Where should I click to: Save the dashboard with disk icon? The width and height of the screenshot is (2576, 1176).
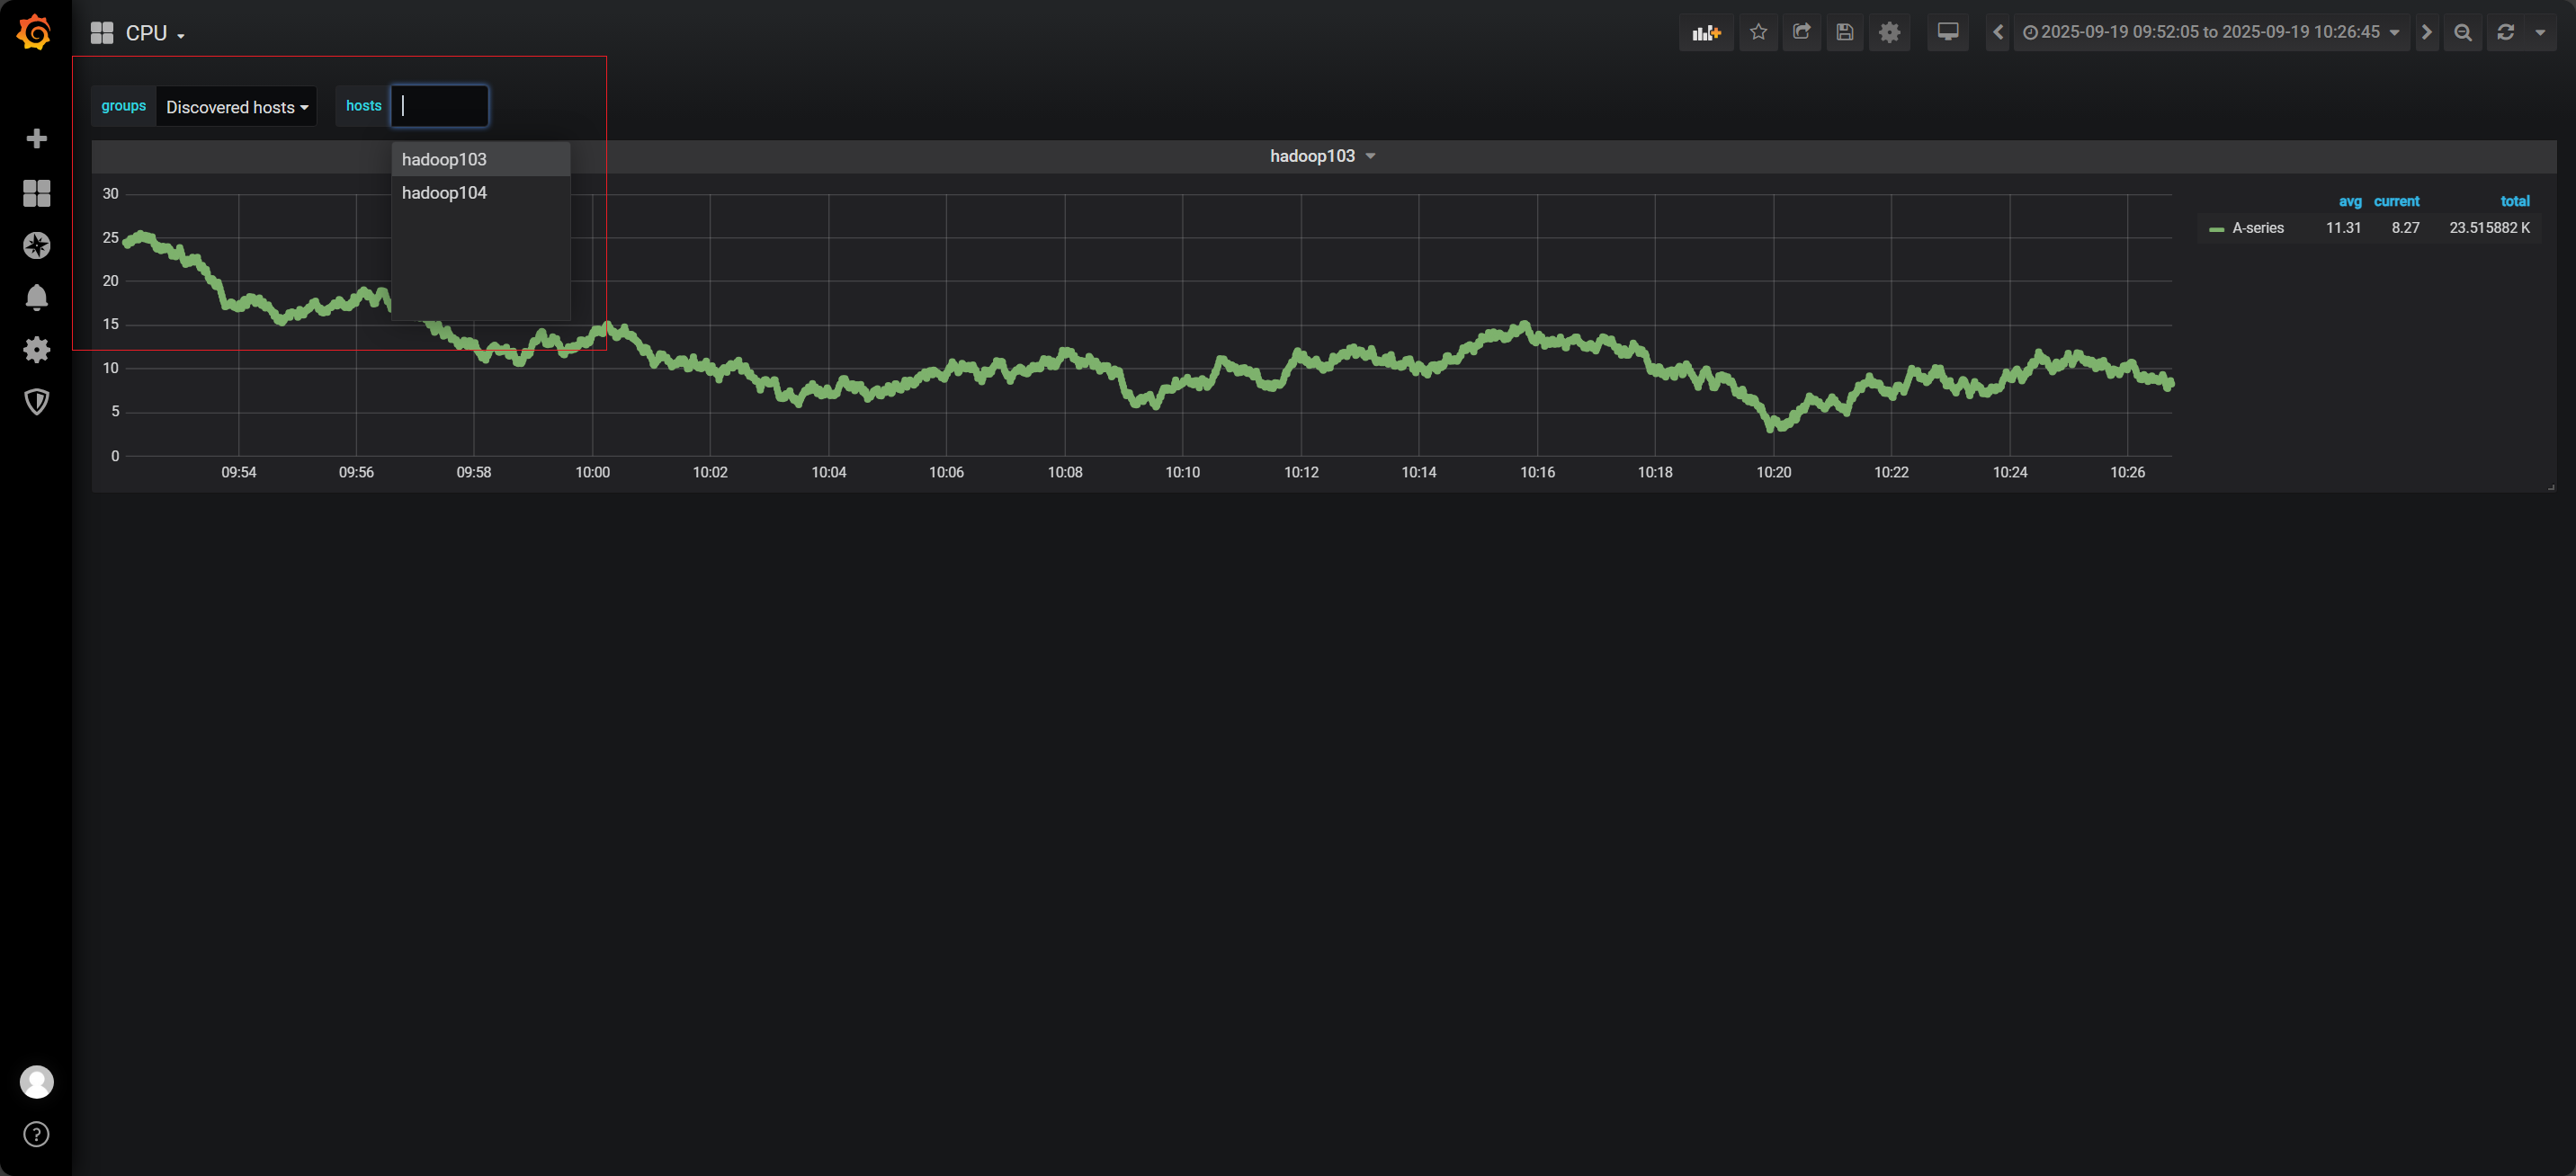[1845, 32]
